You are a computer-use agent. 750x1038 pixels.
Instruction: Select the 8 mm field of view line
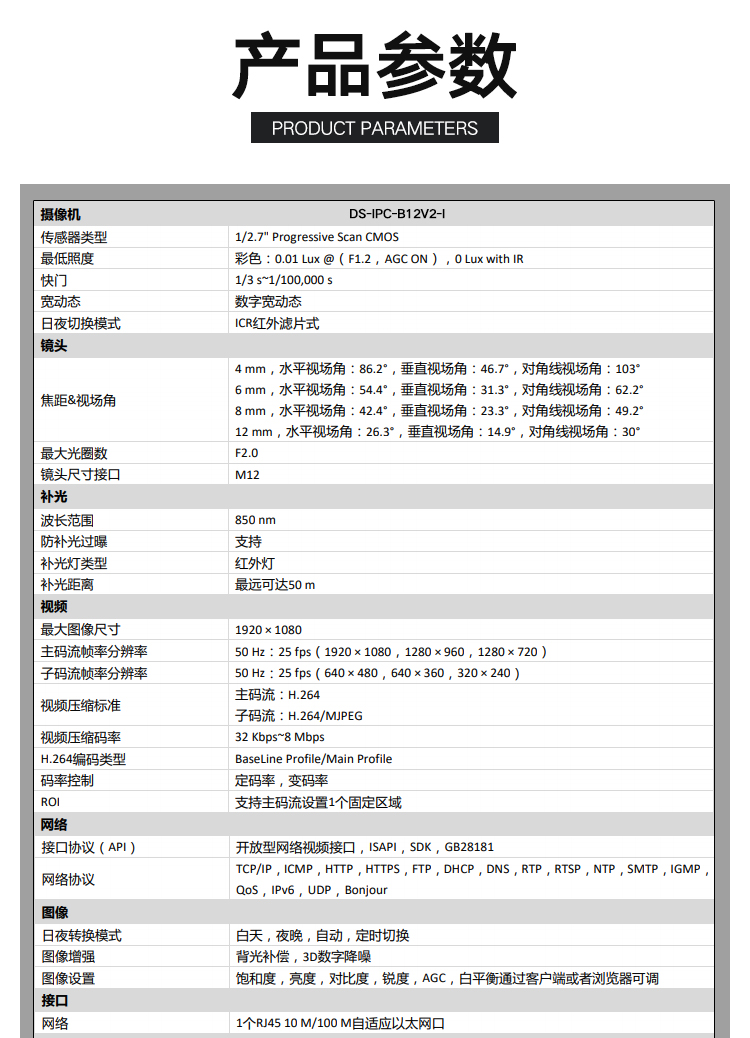click(439, 411)
